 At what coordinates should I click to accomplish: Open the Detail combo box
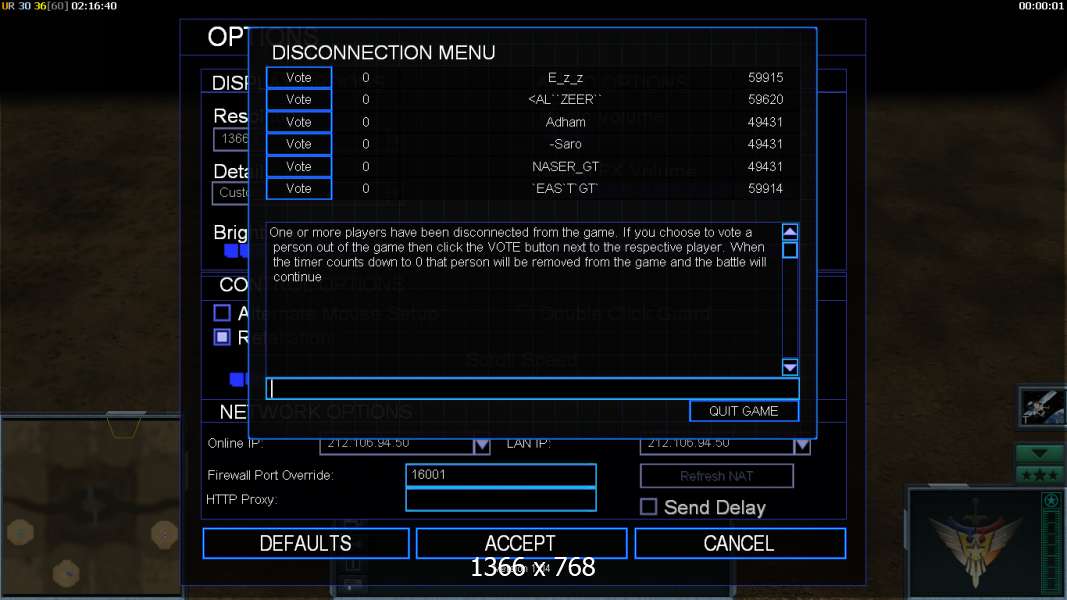pyautogui.click(x=231, y=193)
